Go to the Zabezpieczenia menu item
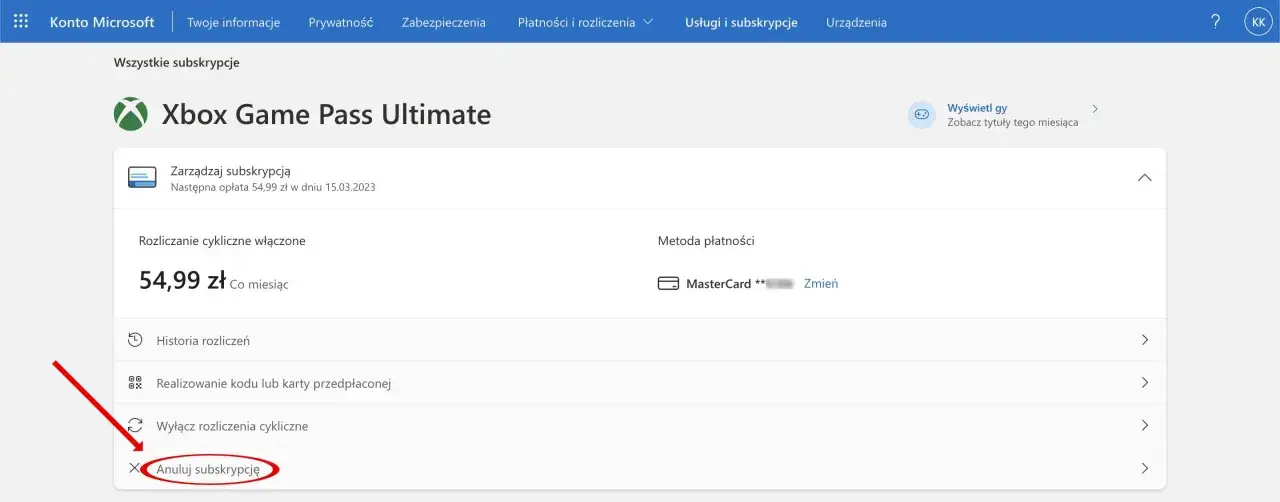This screenshot has height=502, width=1280. pos(443,22)
